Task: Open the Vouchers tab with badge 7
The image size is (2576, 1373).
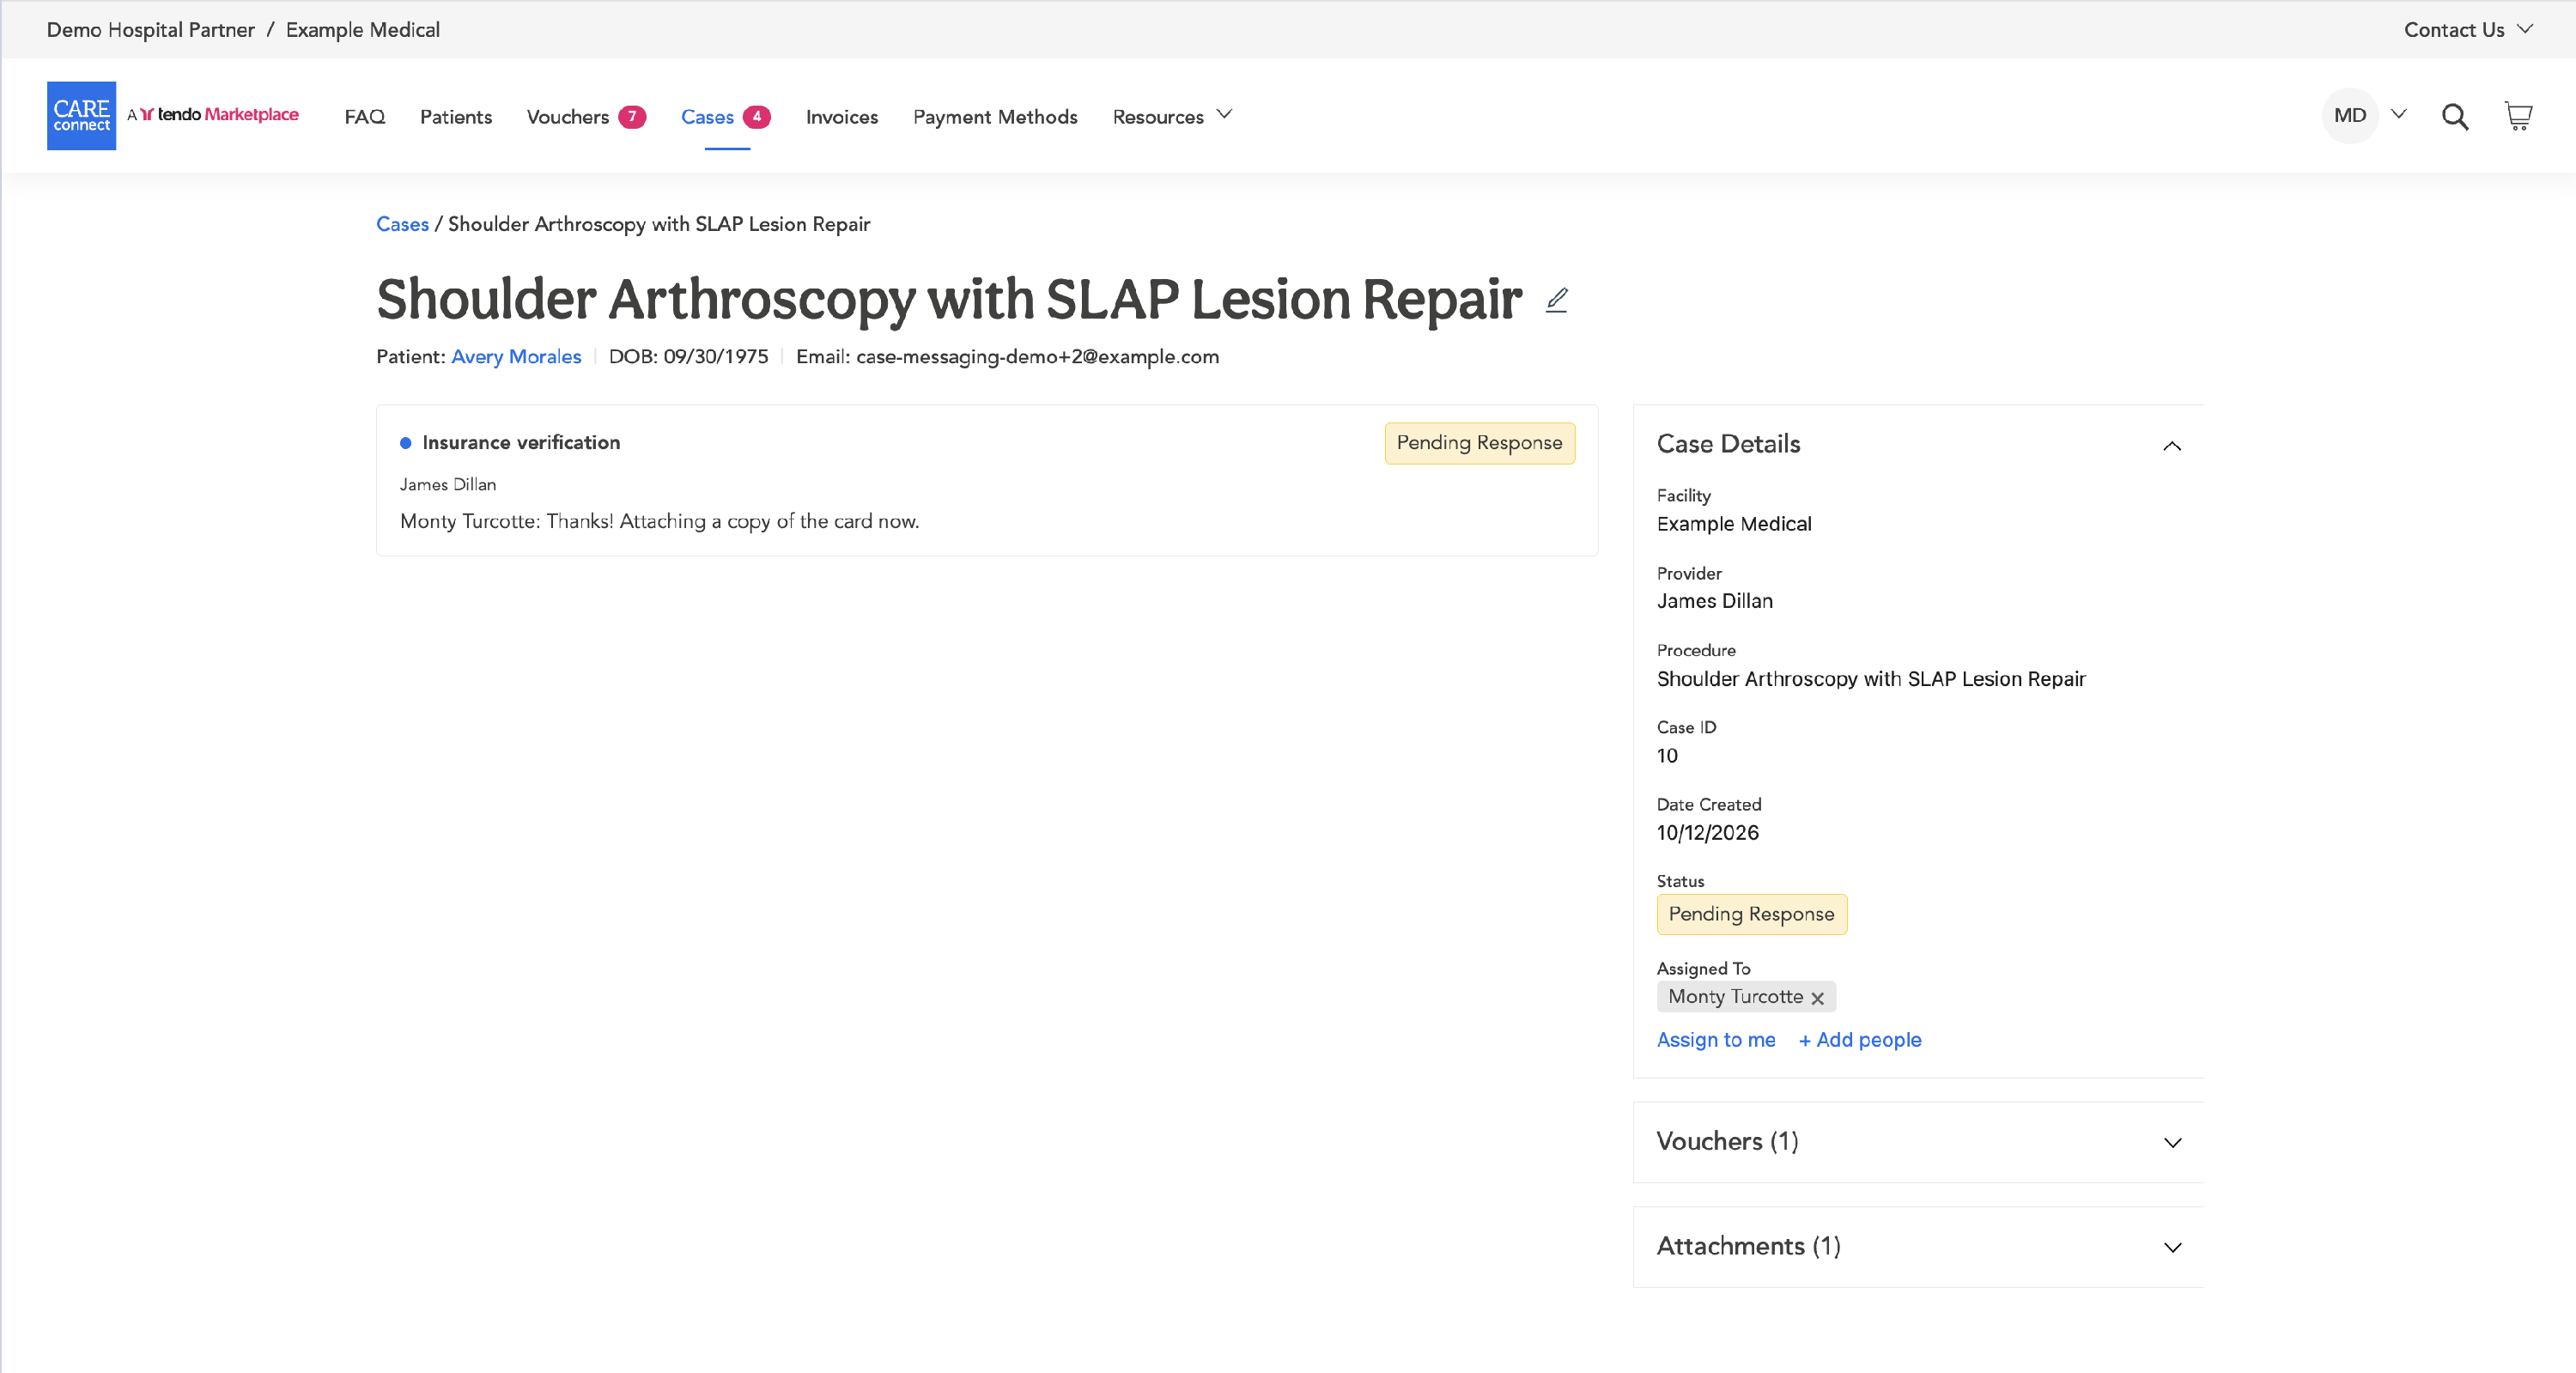Action: click(586, 117)
